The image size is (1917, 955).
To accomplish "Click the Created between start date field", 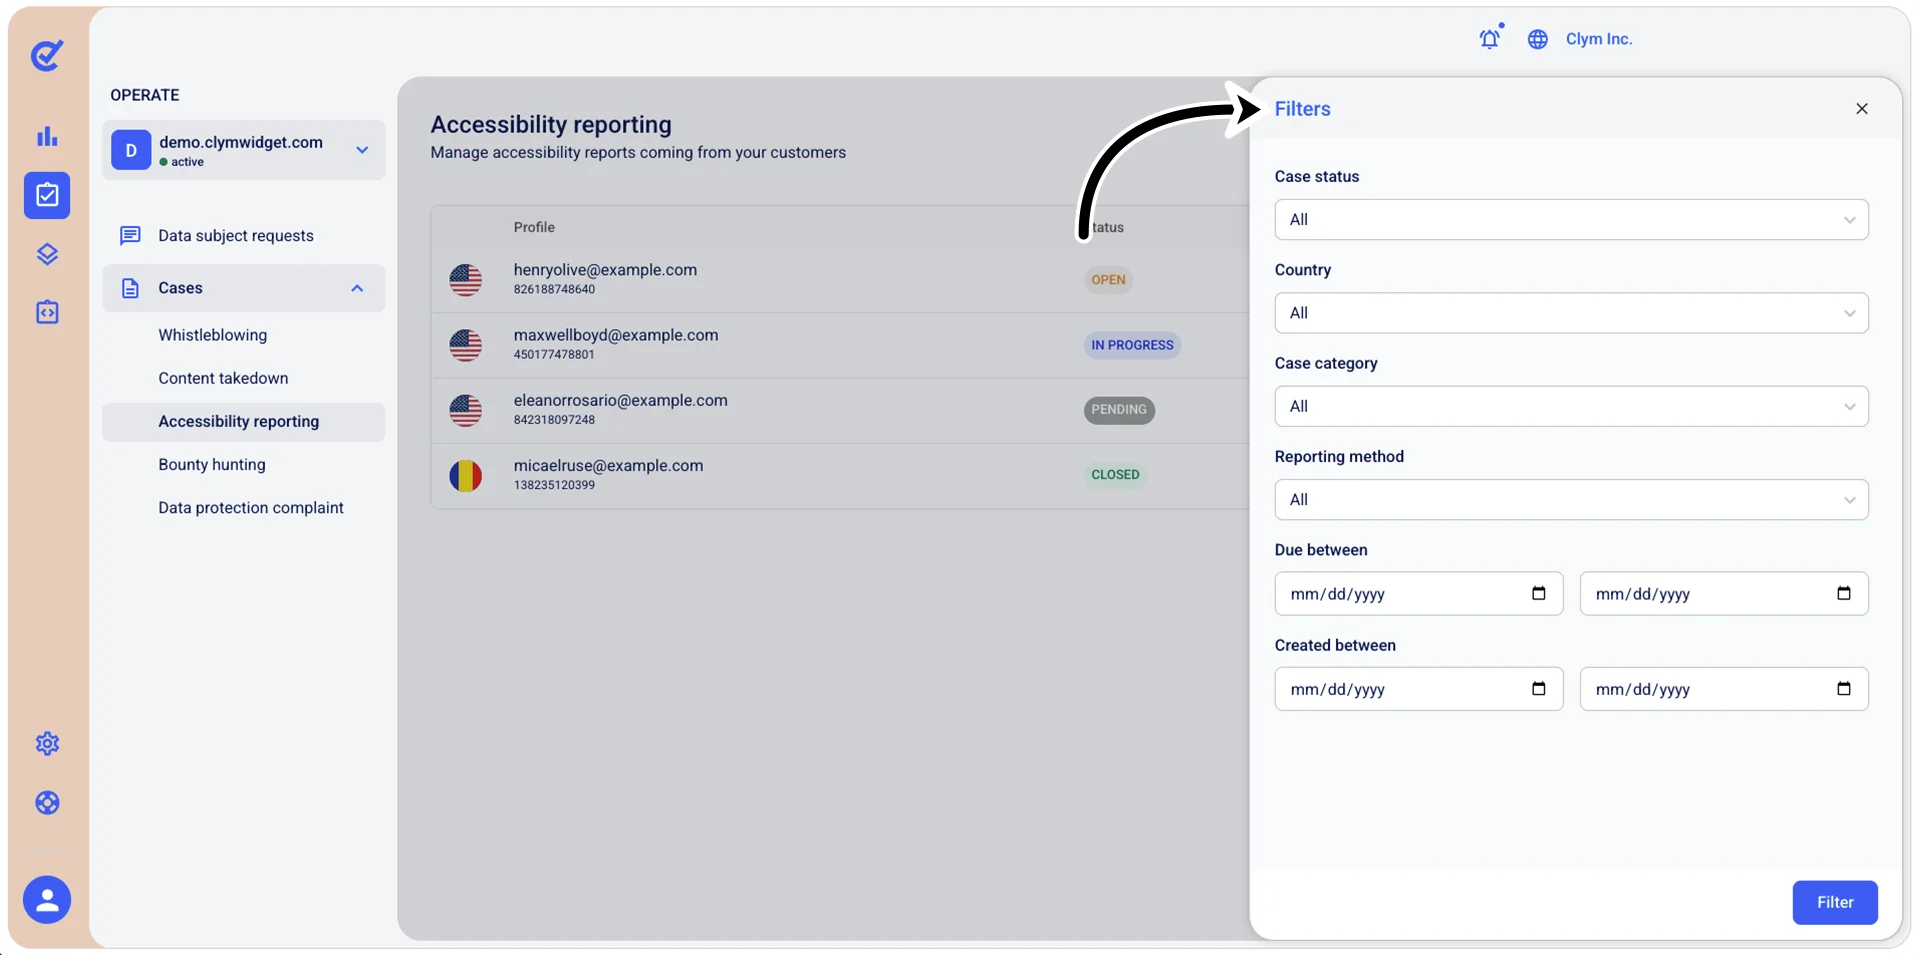I will (x=1418, y=689).
